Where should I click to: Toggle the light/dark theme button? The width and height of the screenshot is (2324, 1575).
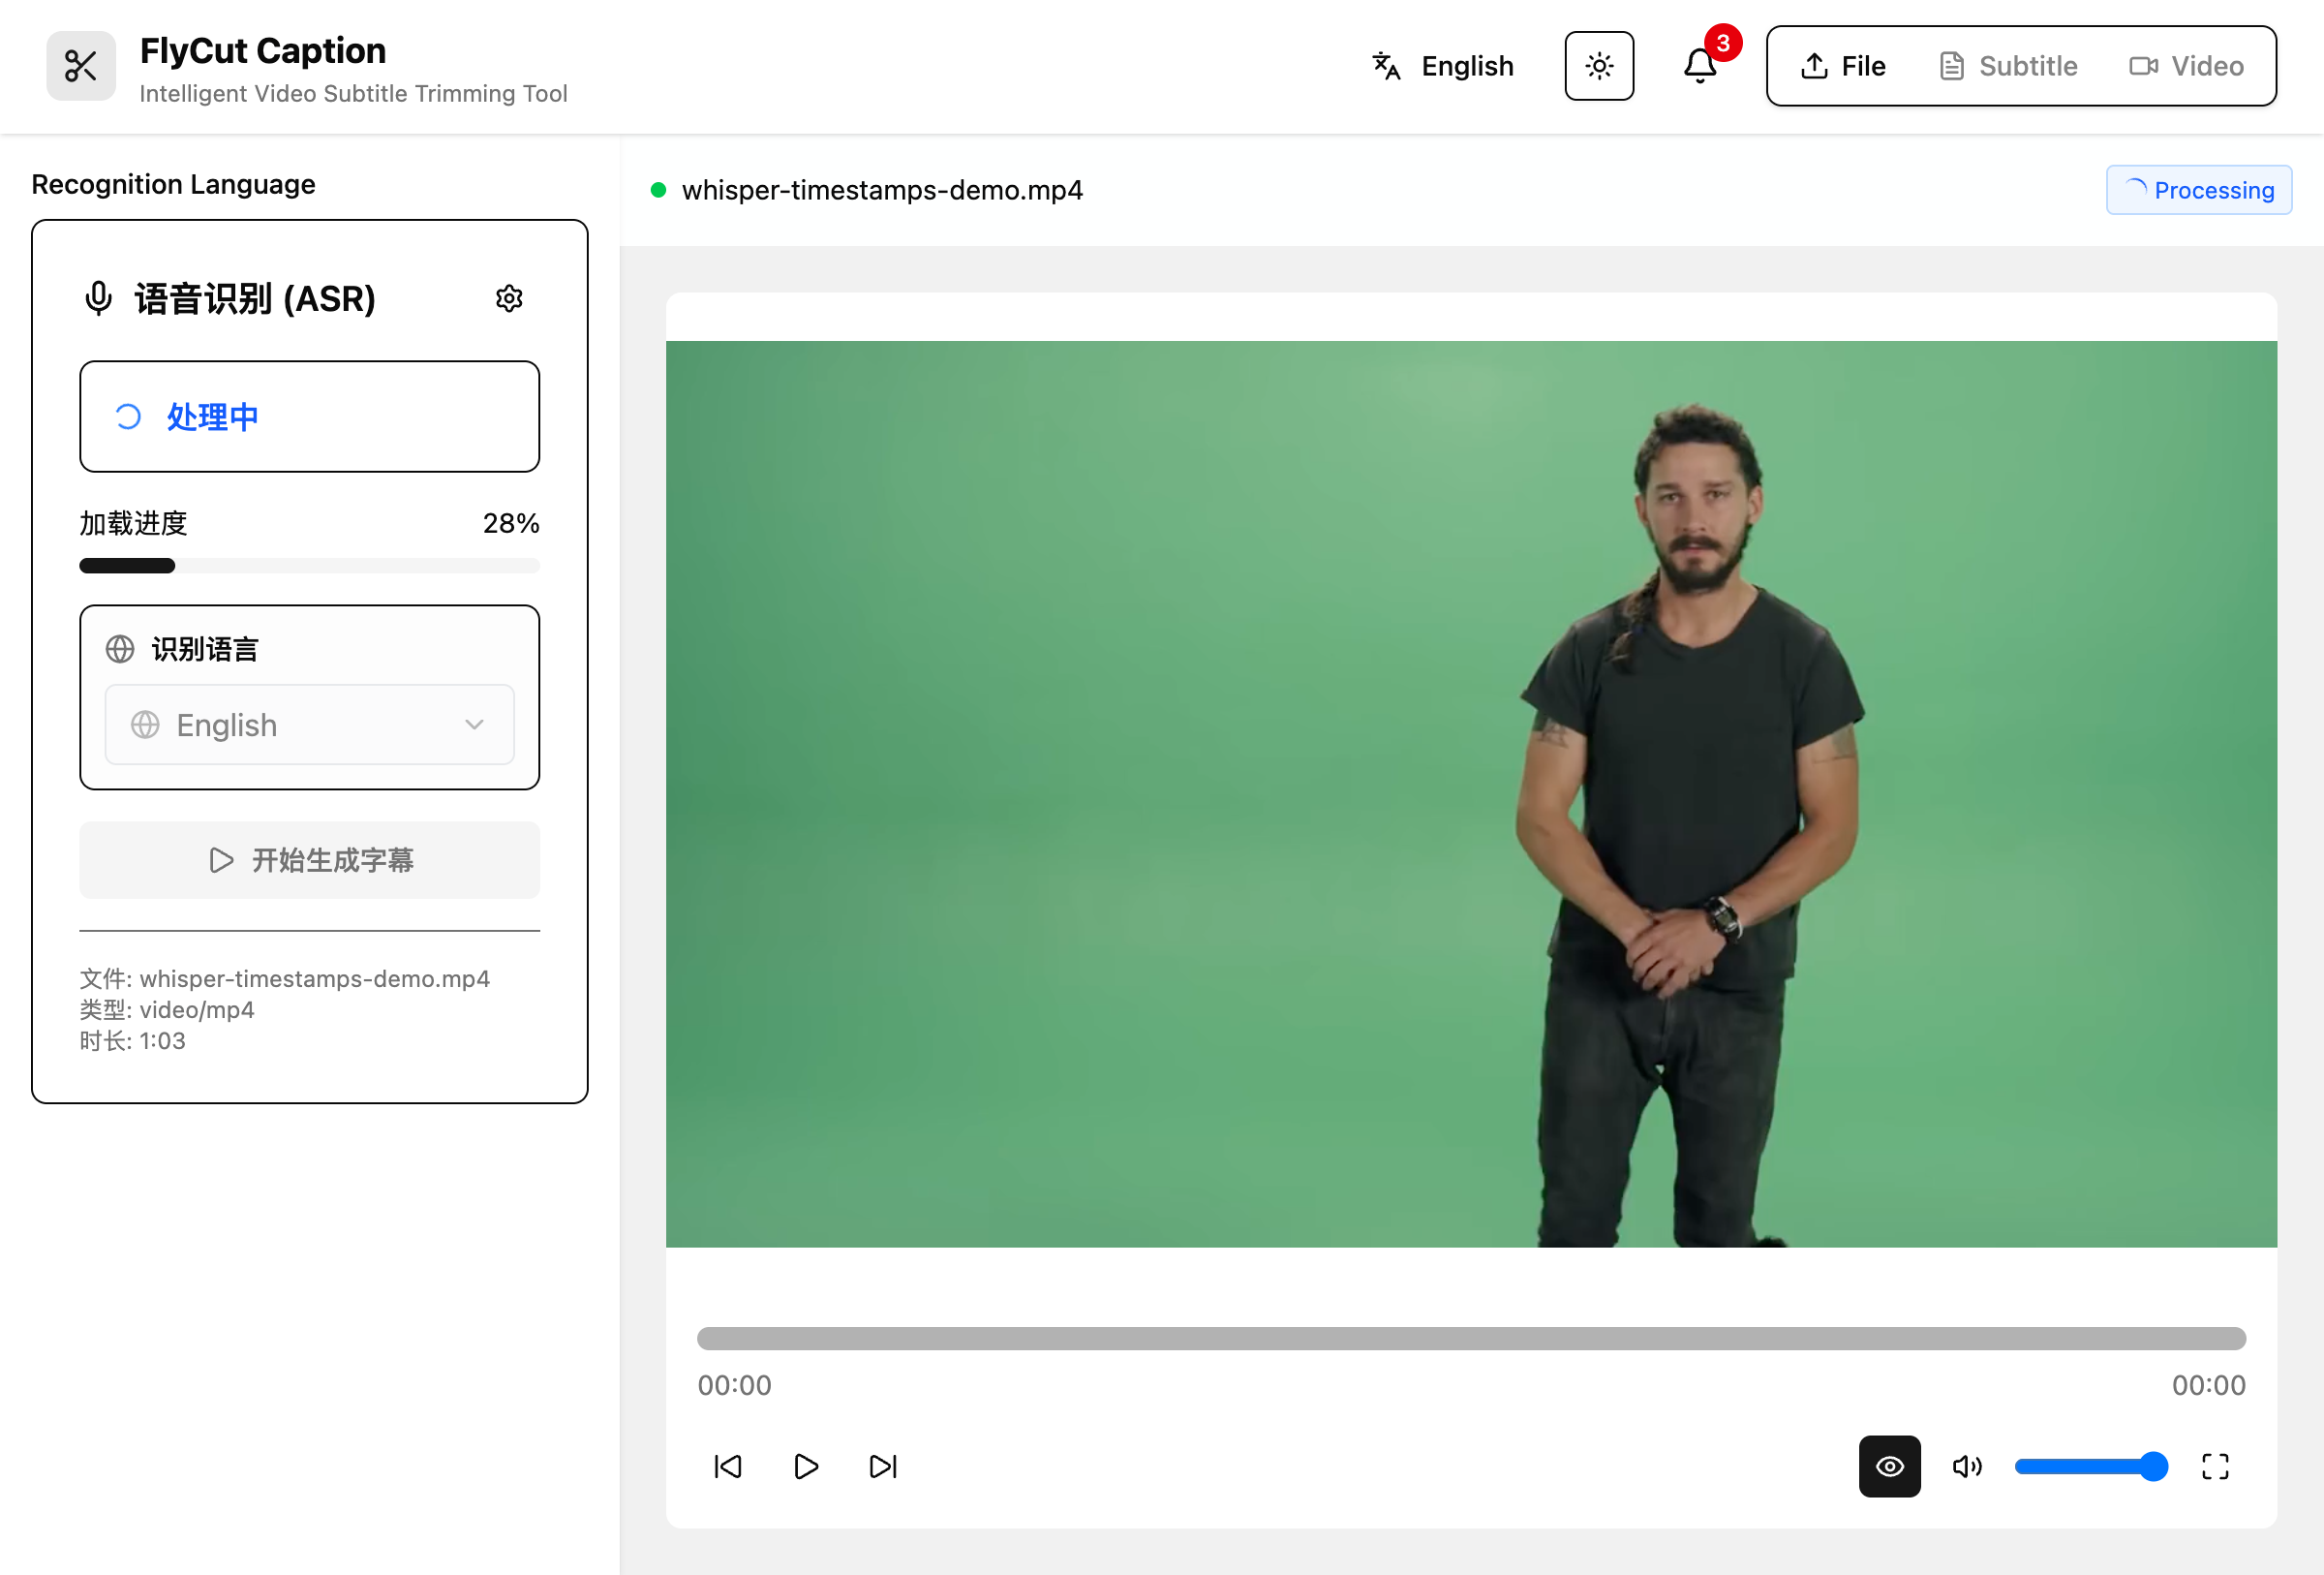click(x=1599, y=66)
